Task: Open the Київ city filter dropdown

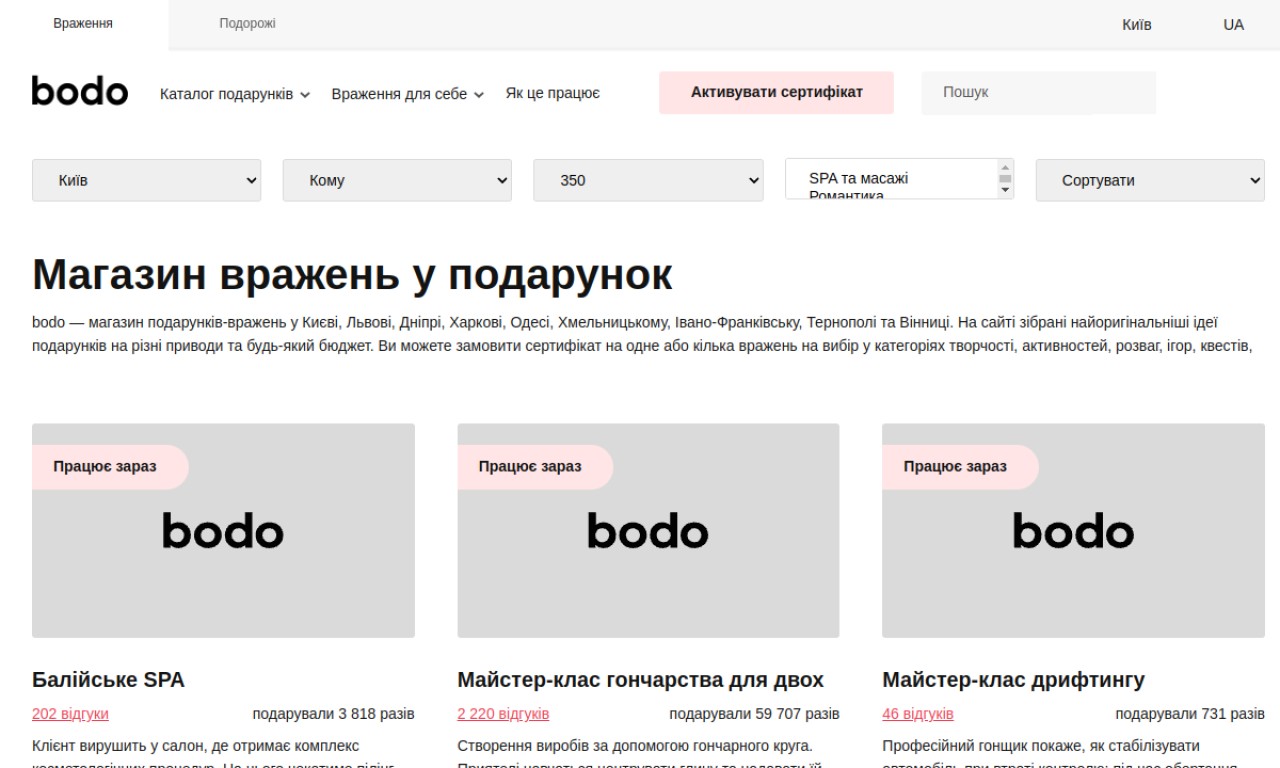Action: tap(147, 180)
